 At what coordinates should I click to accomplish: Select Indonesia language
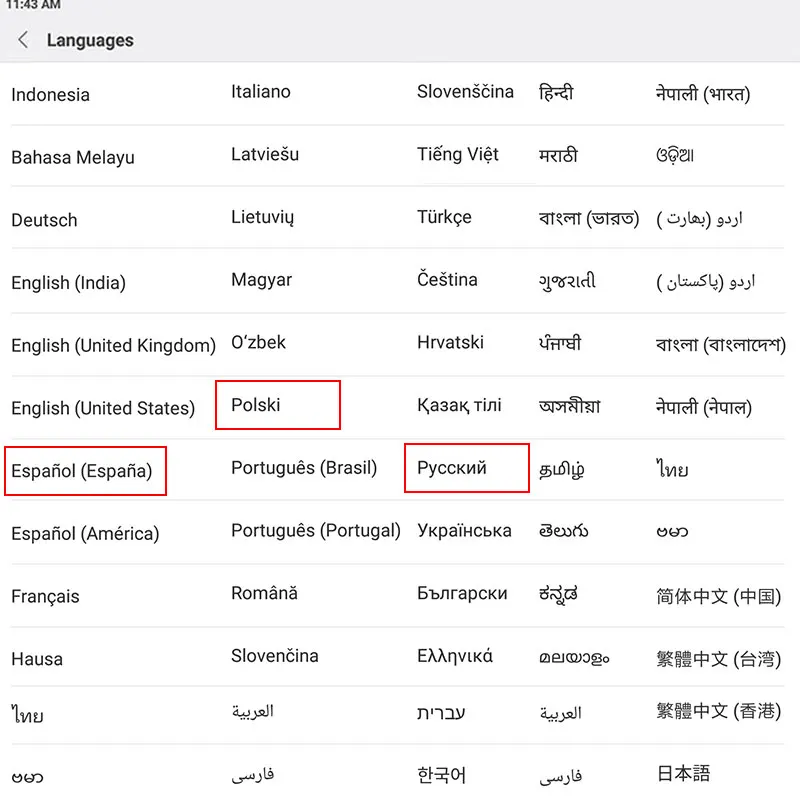[51, 95]
